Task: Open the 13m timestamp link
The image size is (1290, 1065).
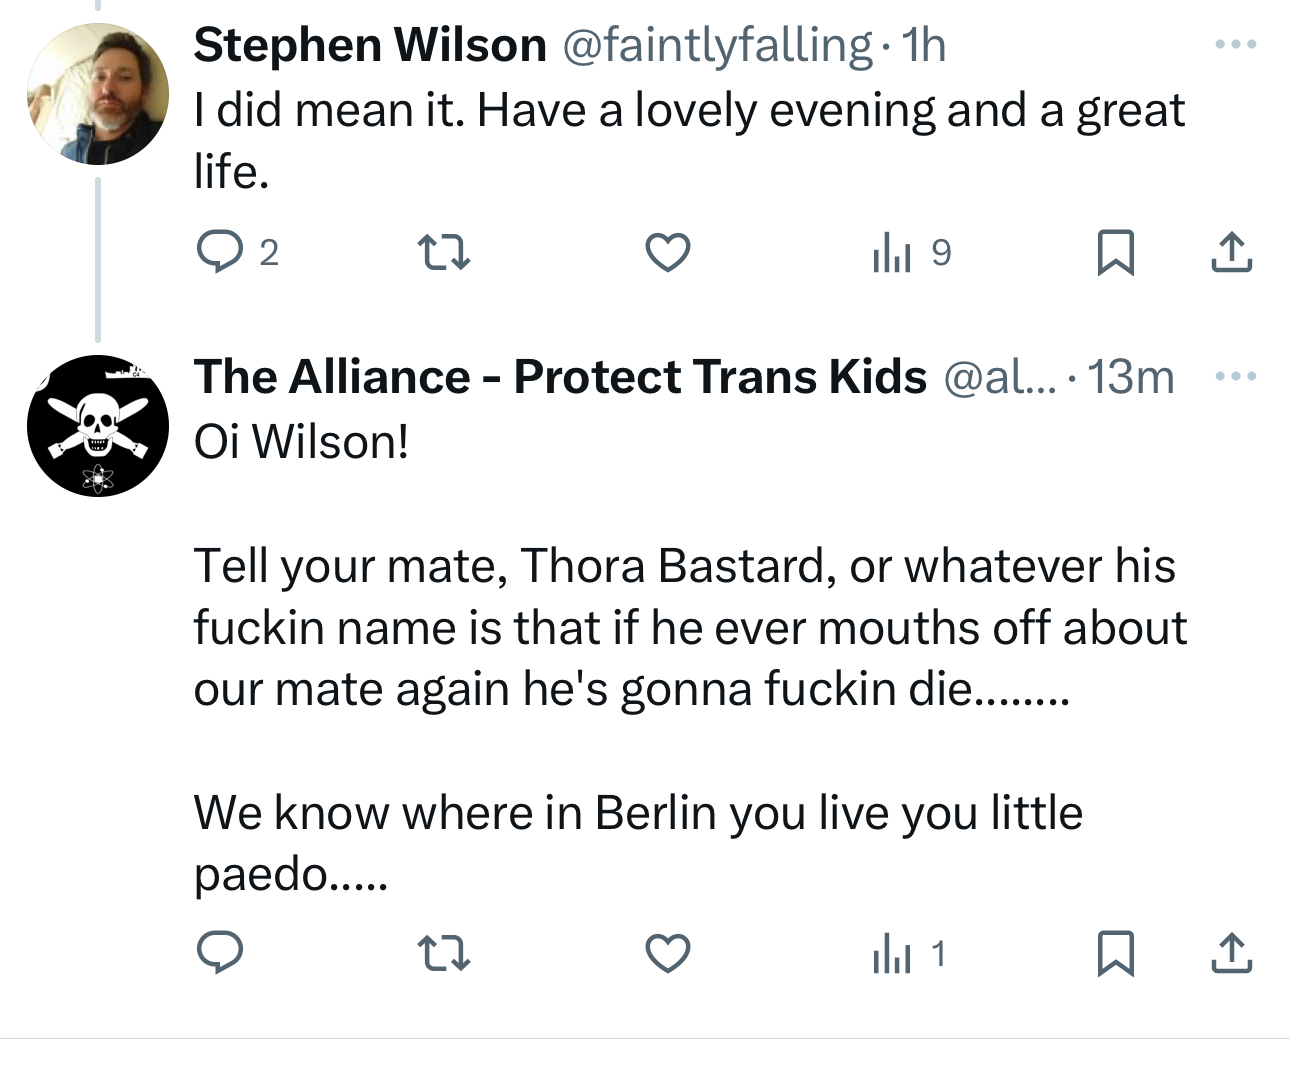Action: 1130,377
